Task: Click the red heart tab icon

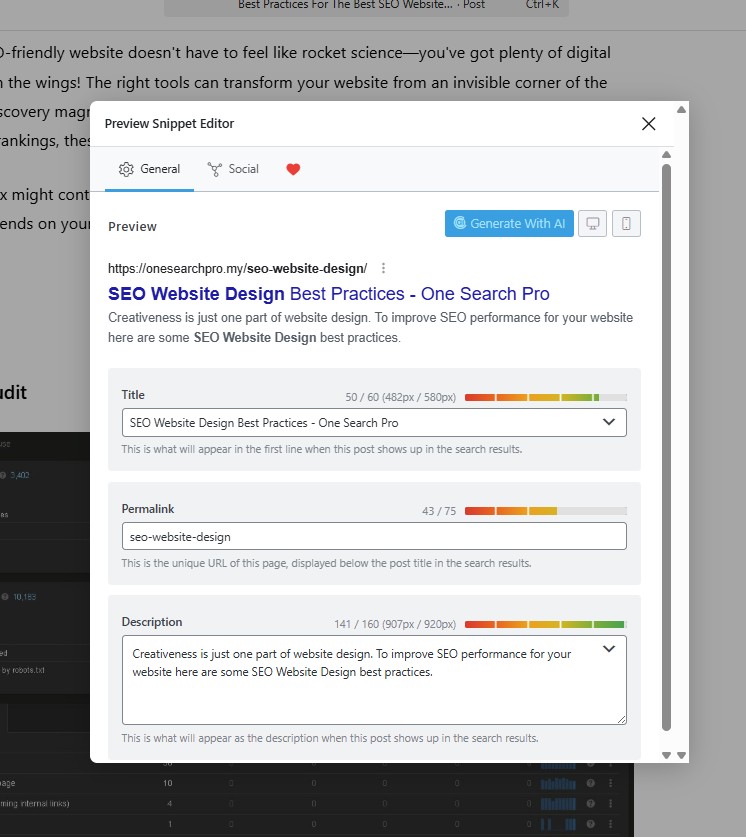Action: point(293,169)
